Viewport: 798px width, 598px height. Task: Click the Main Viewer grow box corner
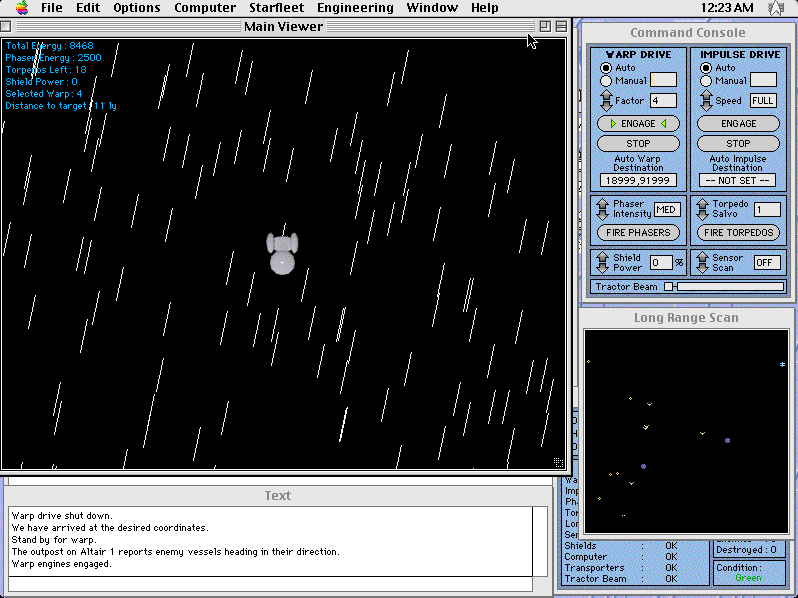point(558,462)
